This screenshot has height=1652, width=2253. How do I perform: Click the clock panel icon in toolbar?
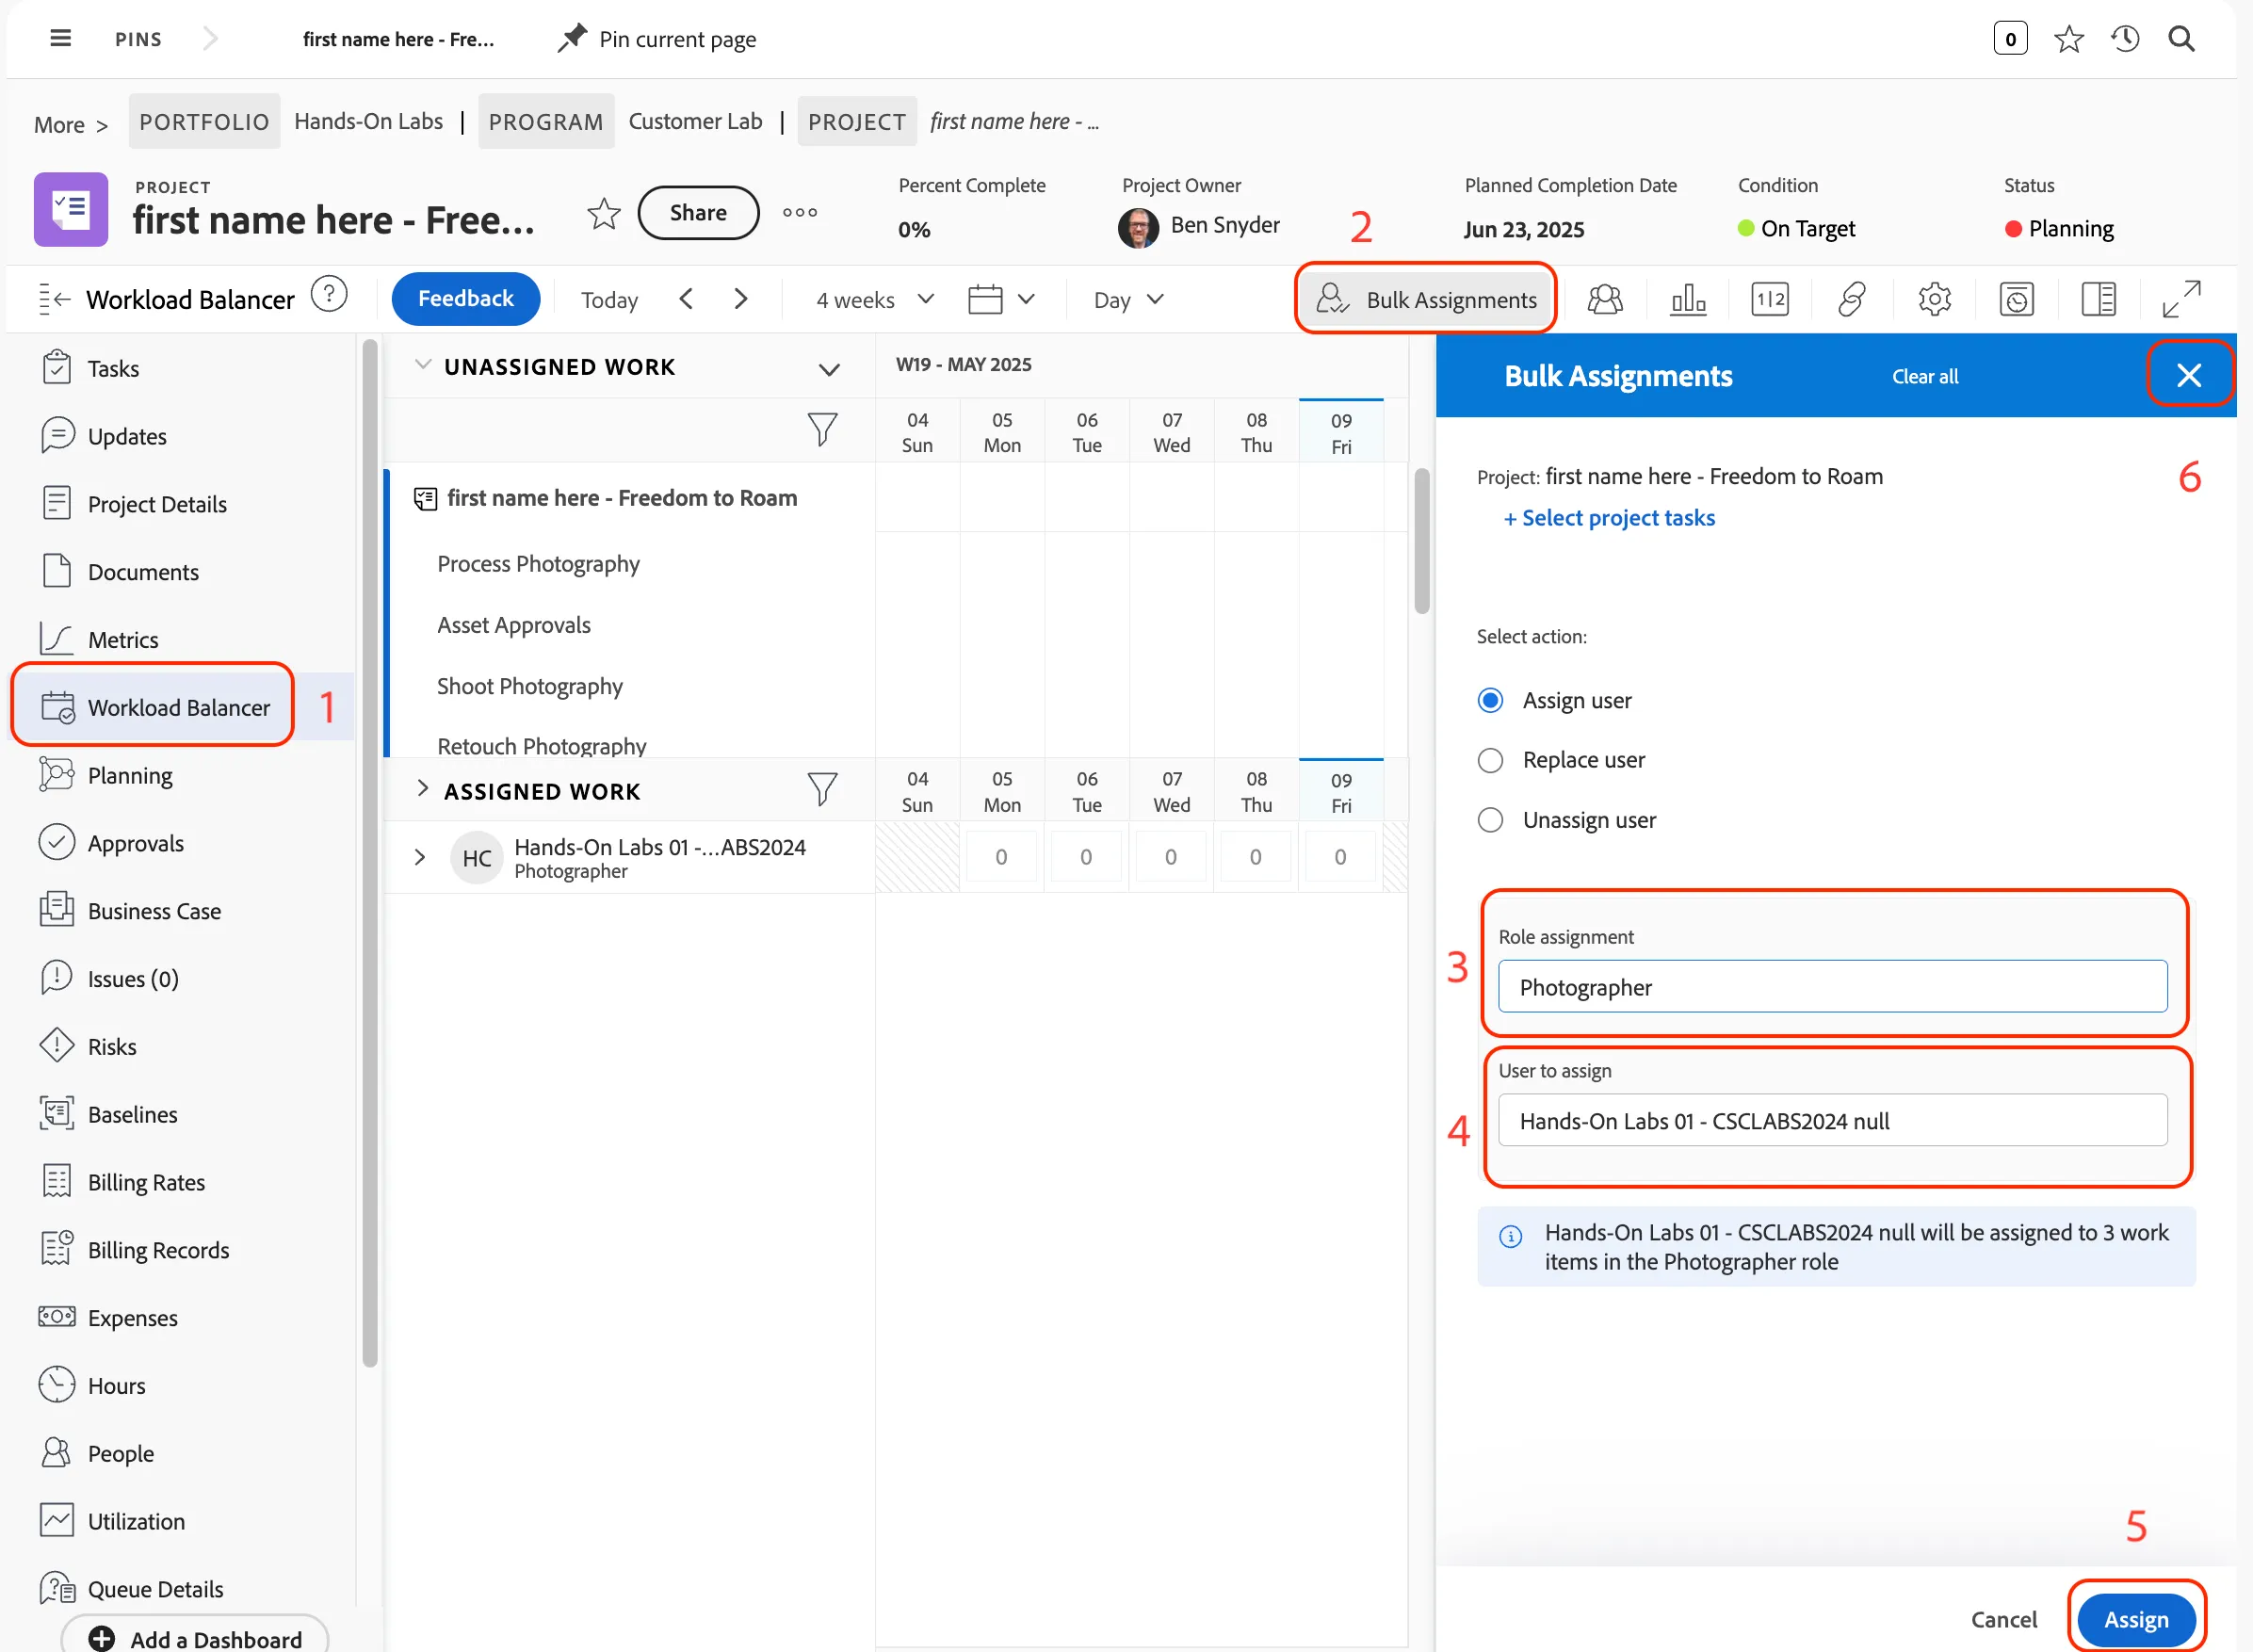2016,299
